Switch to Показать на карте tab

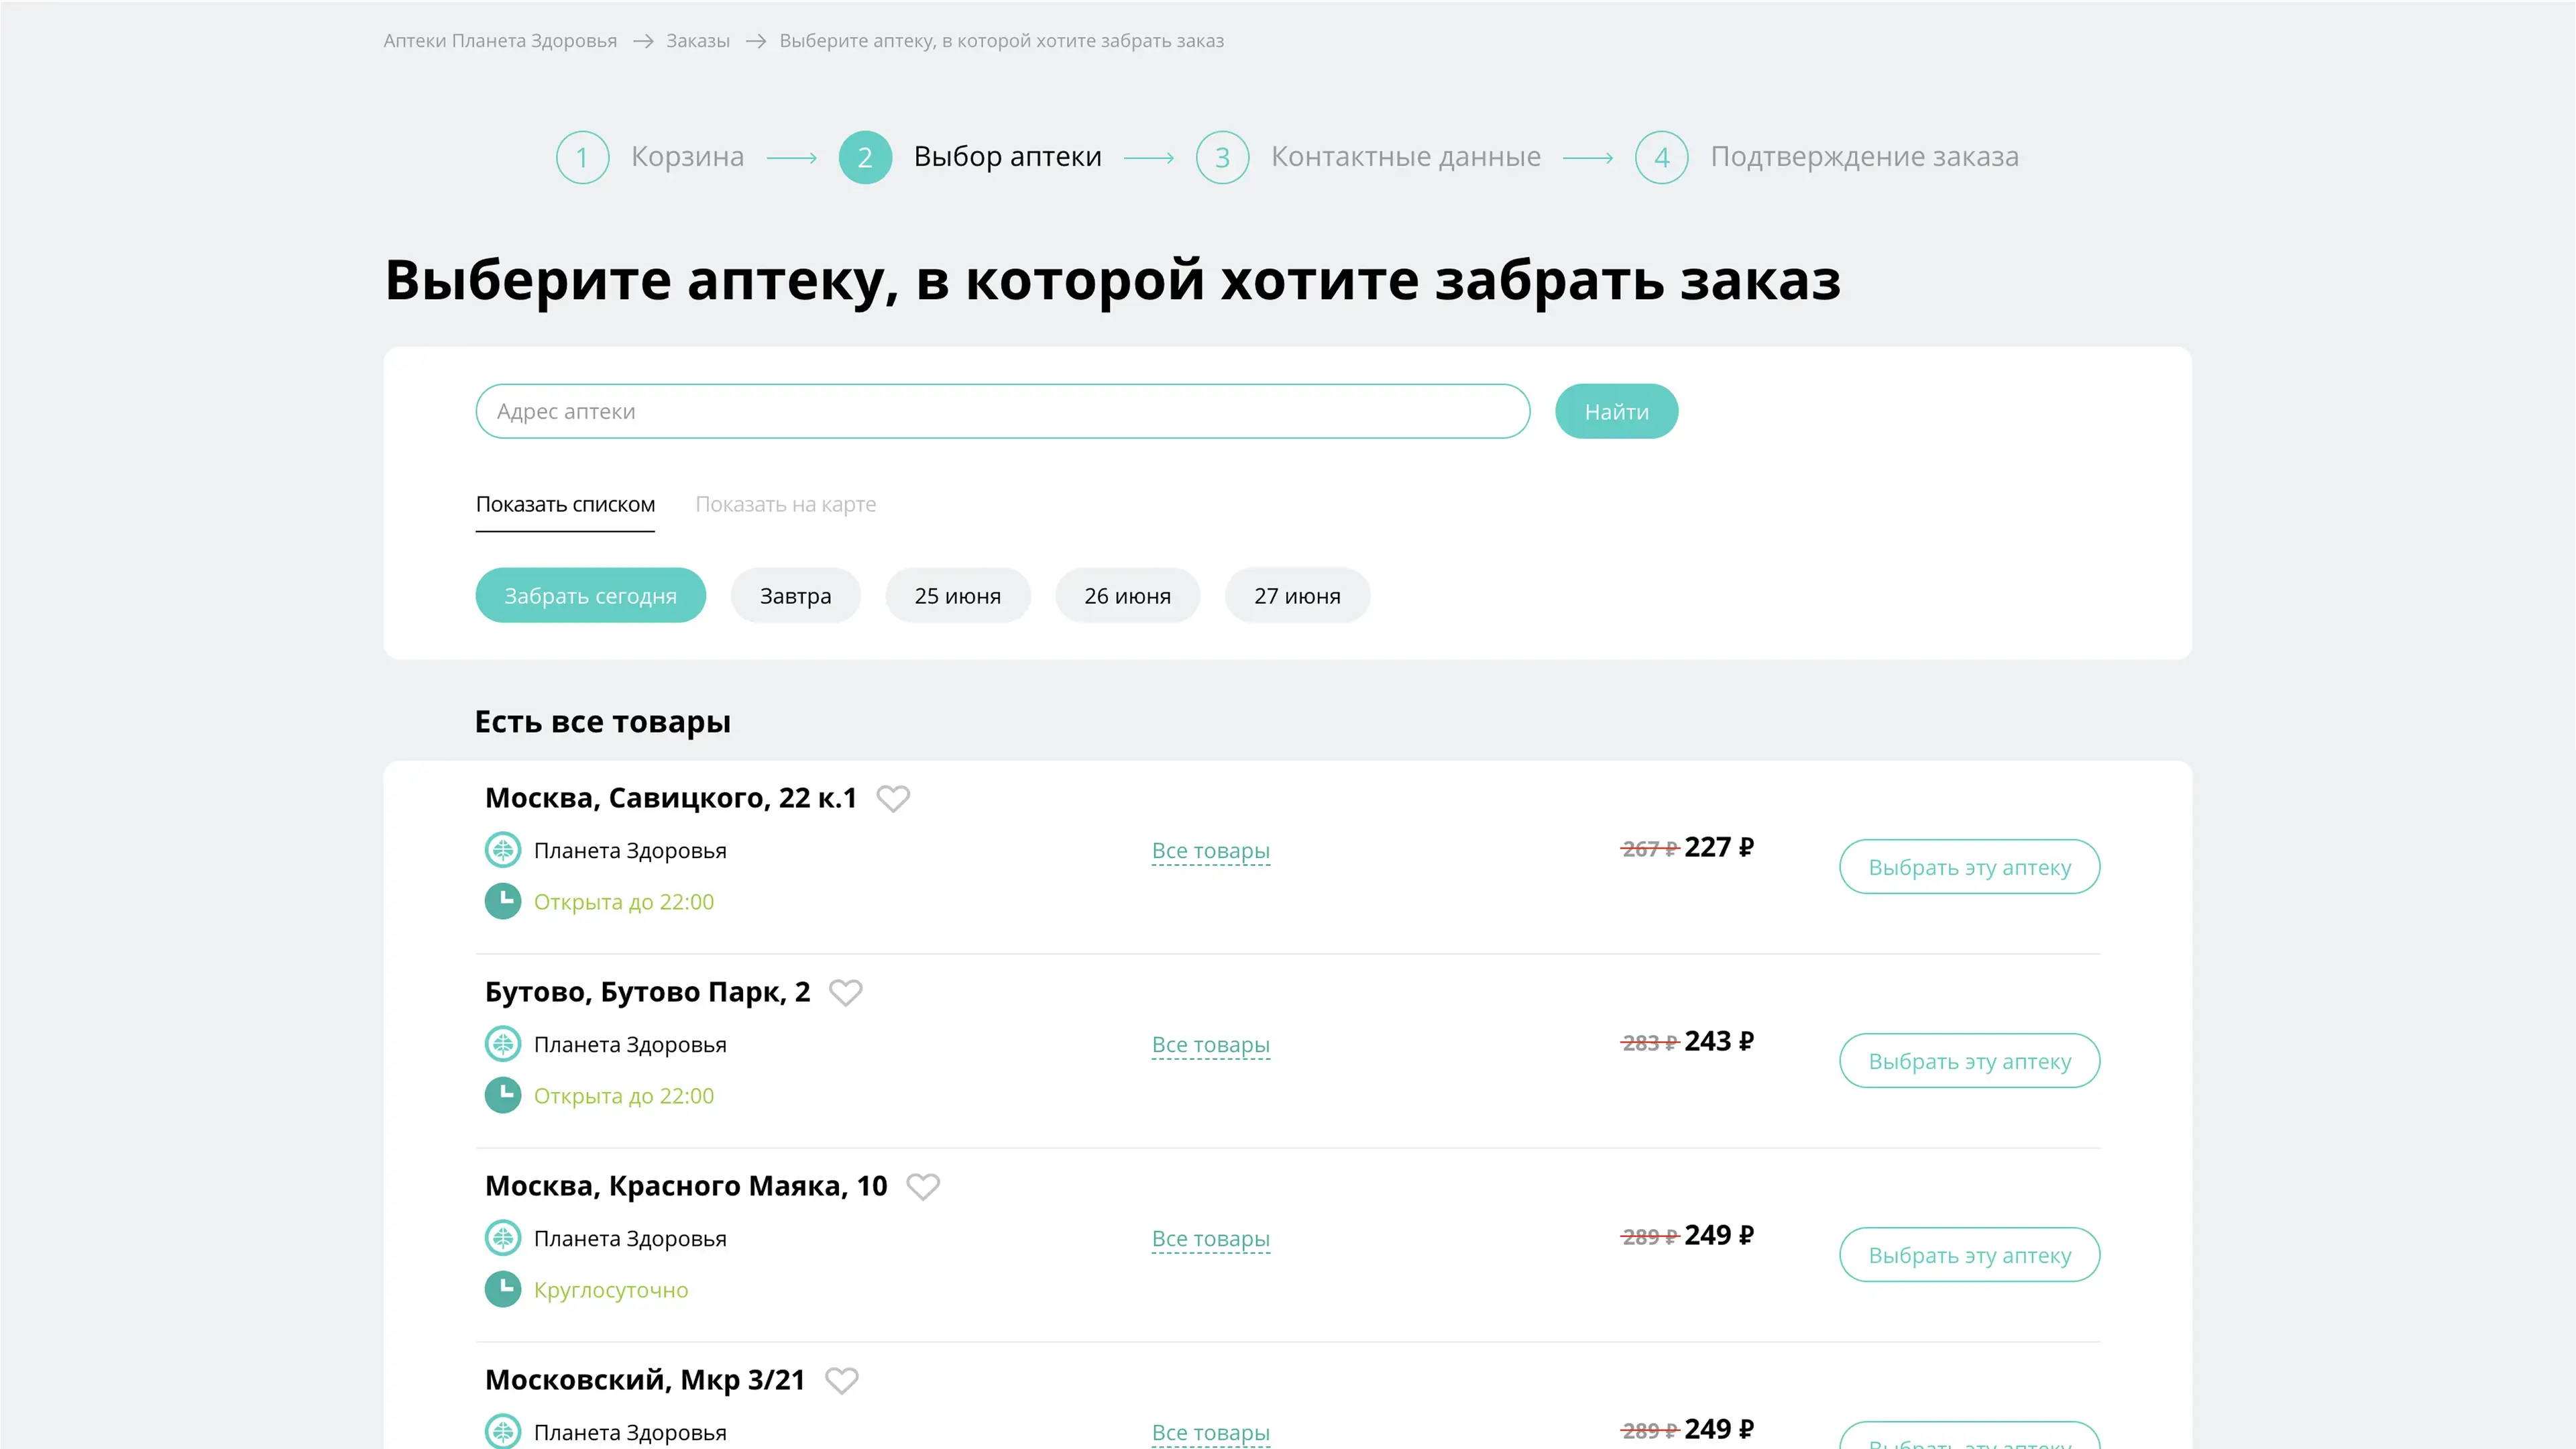(x=785, y=504)
